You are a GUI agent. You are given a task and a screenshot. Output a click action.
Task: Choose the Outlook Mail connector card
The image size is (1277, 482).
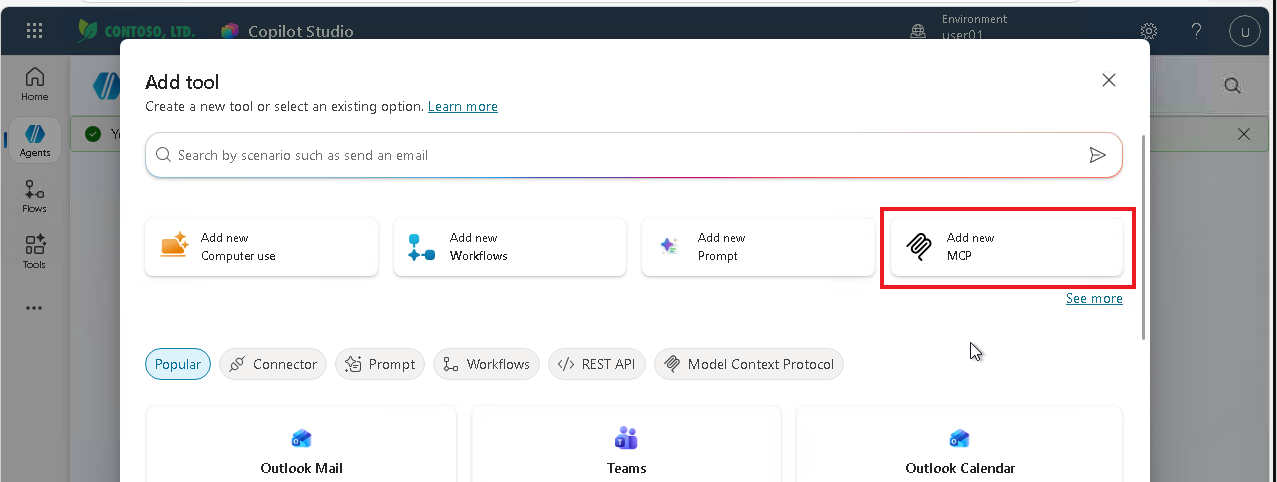point(301,444)
